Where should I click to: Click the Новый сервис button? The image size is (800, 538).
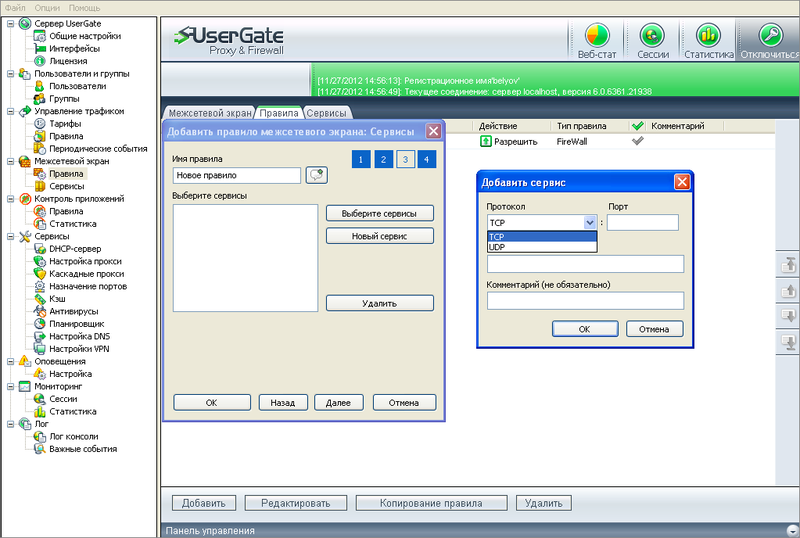380,236
